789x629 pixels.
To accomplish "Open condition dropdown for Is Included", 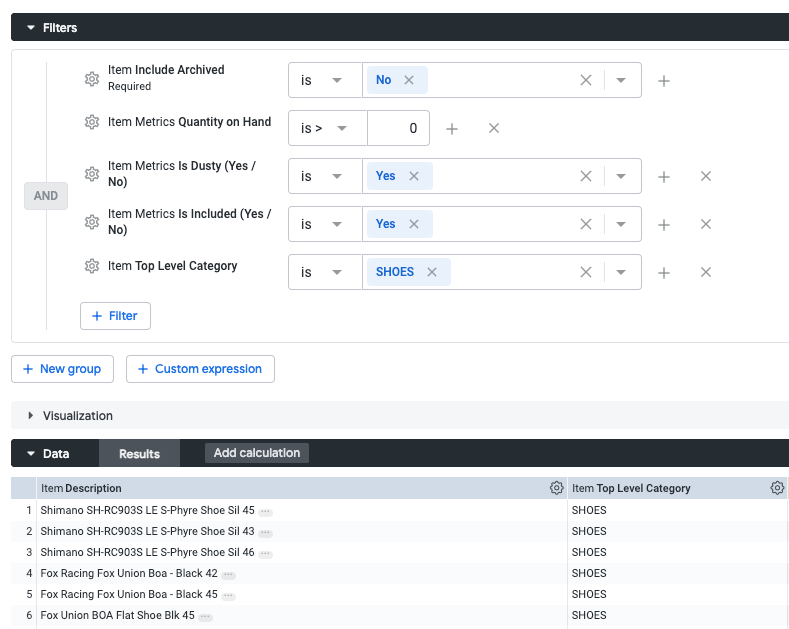I will 325,224.
